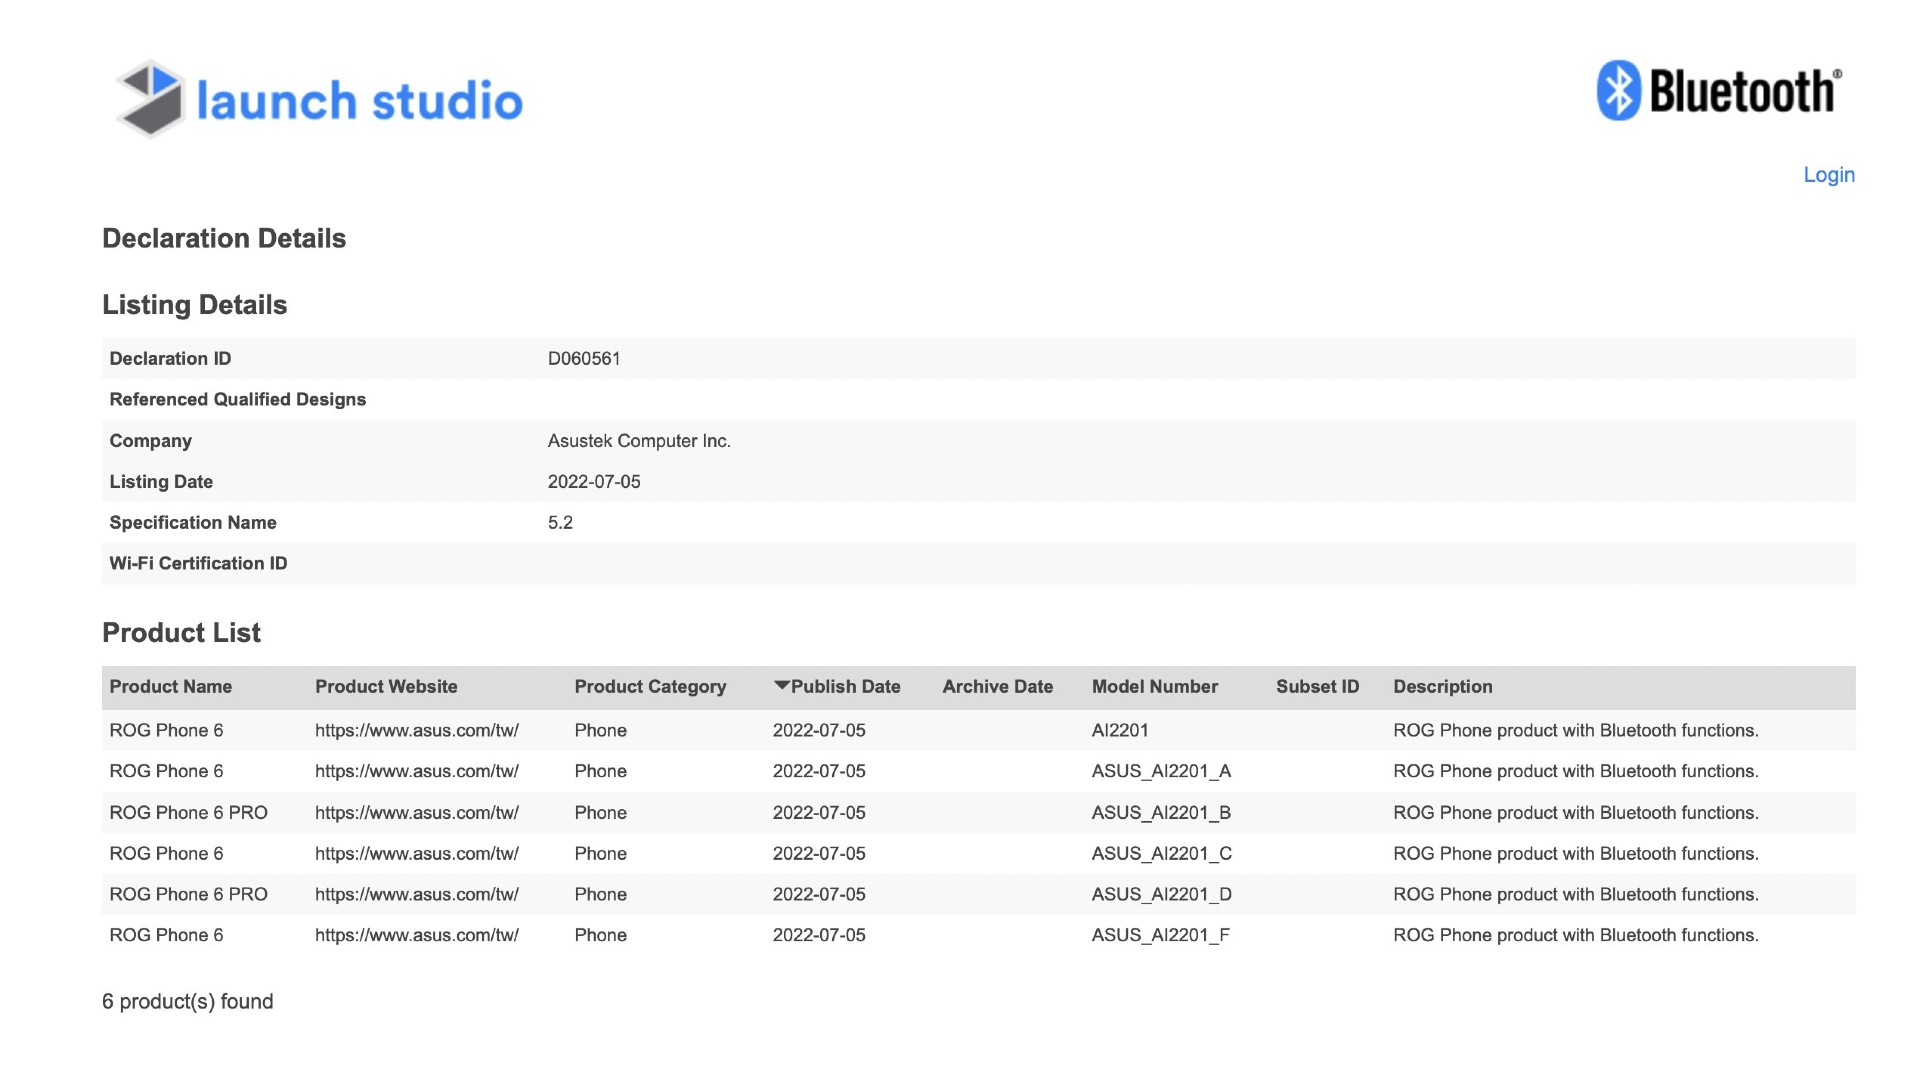1920x1080 pixels.
Task: Click the Declaration Details heading
Action: [x=224, y=239]
